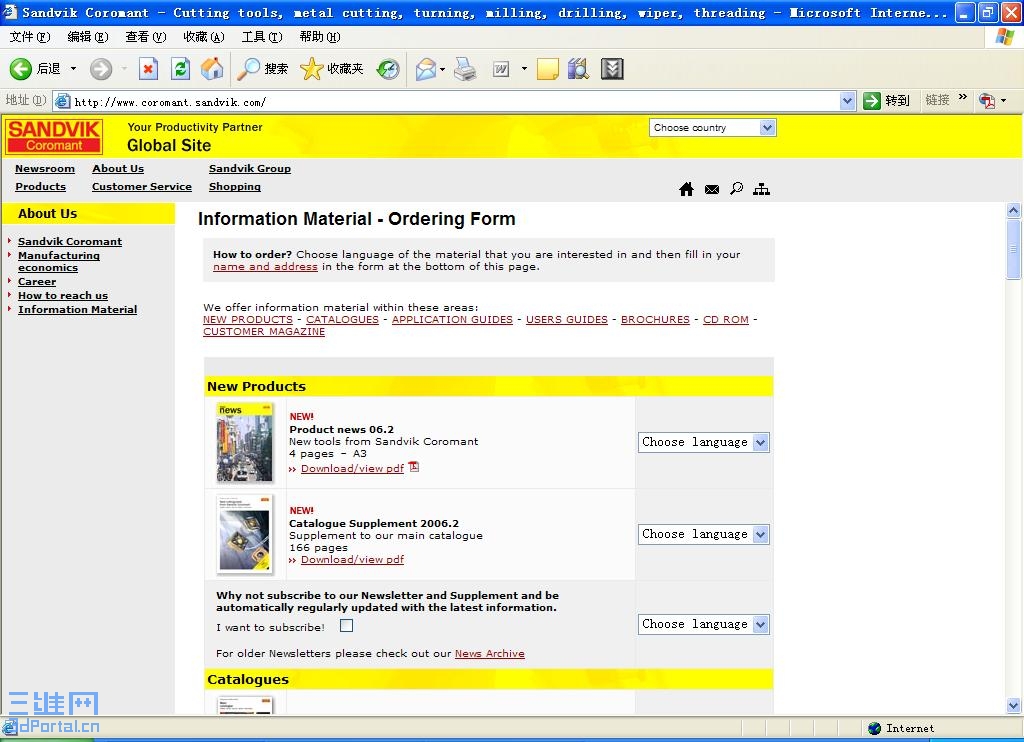Image resolution: width=1024 pixels, height=742 pixels.
Task: Open the History clock icon
Action: 388,69
